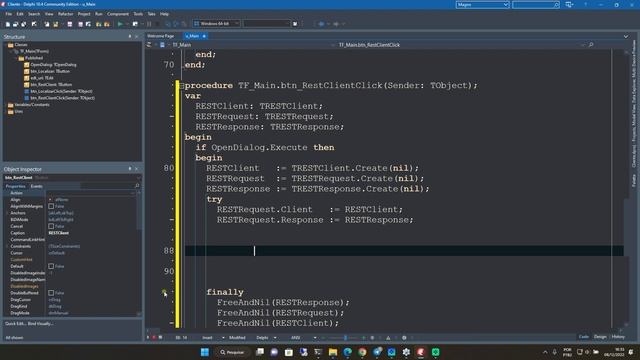Open the ANSI encoding dropdown in status bar
This screenshot has width=640, height=360.
(315, 338)
